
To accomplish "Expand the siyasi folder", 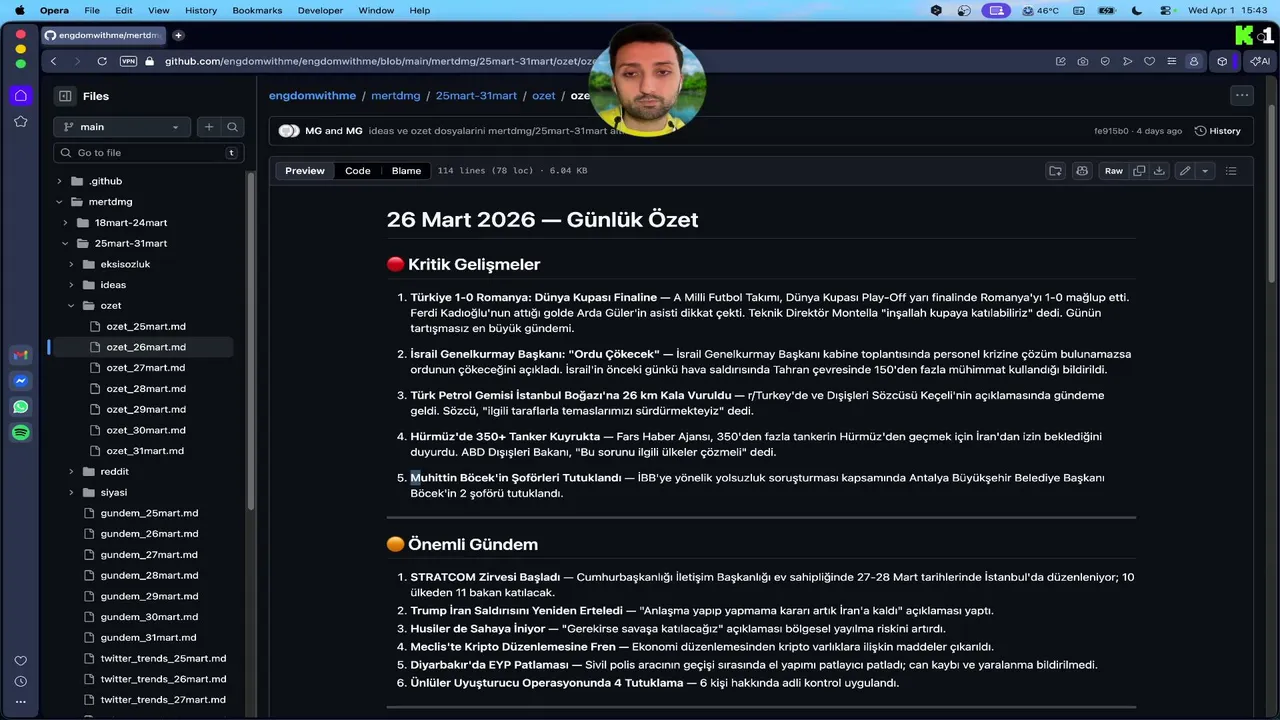I will tap(71, 492).
